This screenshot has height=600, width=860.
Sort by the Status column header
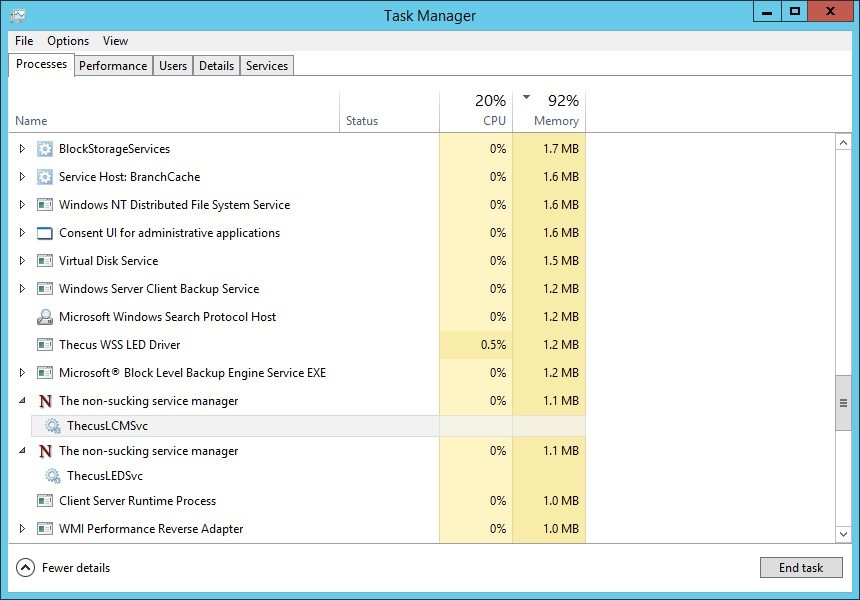pos(389,111)
